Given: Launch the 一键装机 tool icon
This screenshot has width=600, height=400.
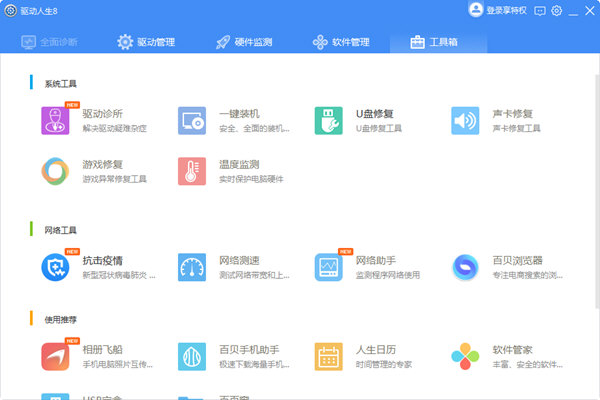Looking at the screenshot, I should point(192,121).
